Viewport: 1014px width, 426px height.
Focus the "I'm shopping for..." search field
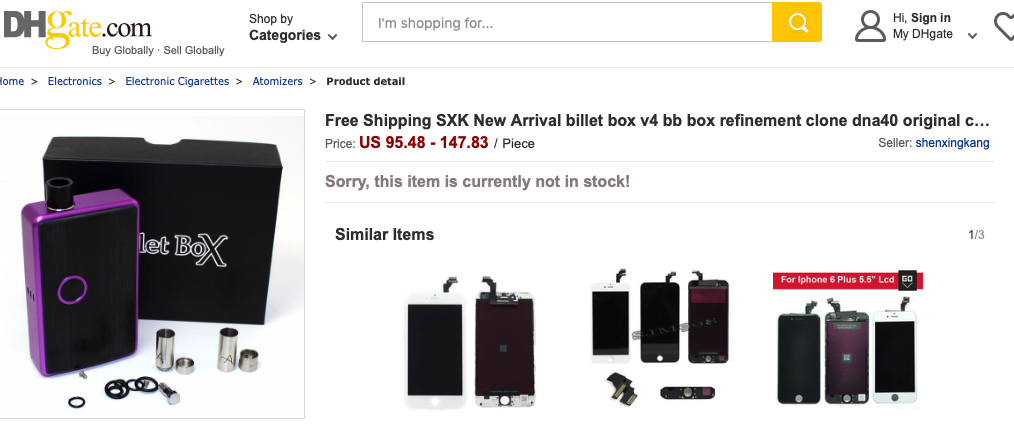pos(567,22)
